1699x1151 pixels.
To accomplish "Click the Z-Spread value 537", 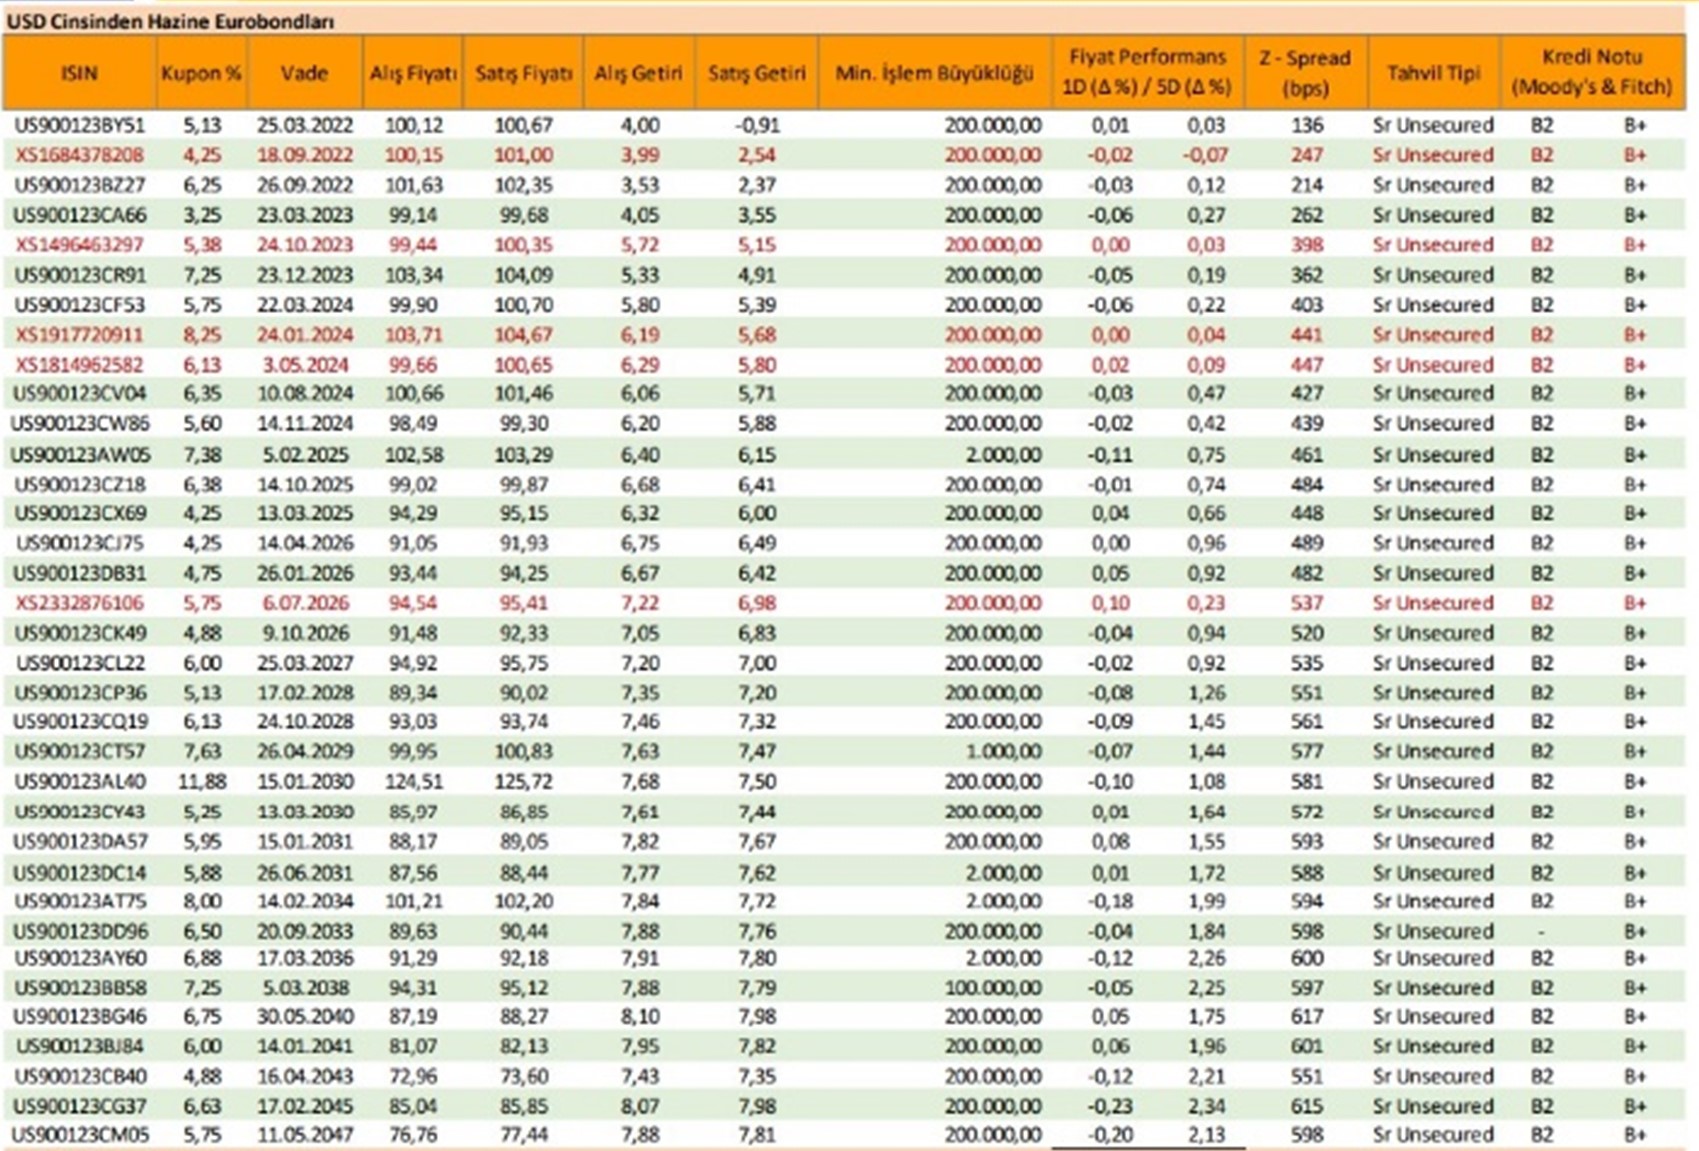I will (x=1307, y=603).
